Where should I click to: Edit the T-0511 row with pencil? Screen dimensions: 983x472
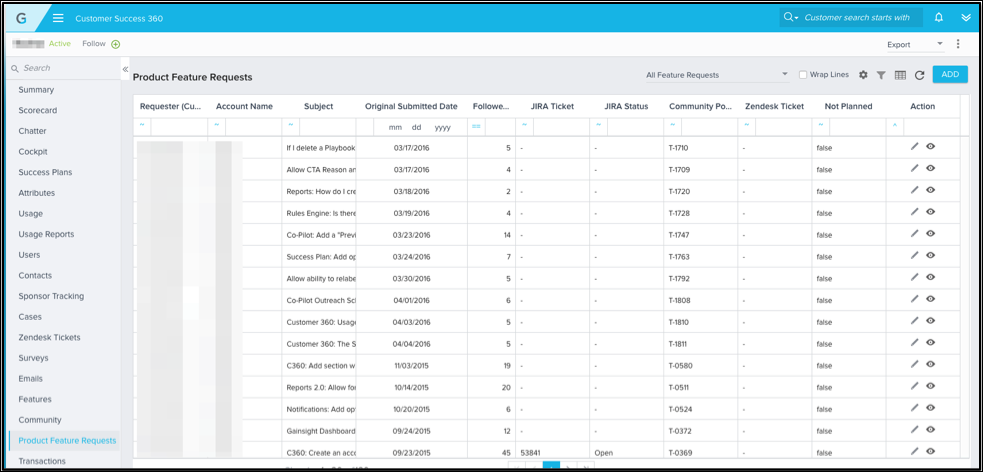click(x=914, y=385)
